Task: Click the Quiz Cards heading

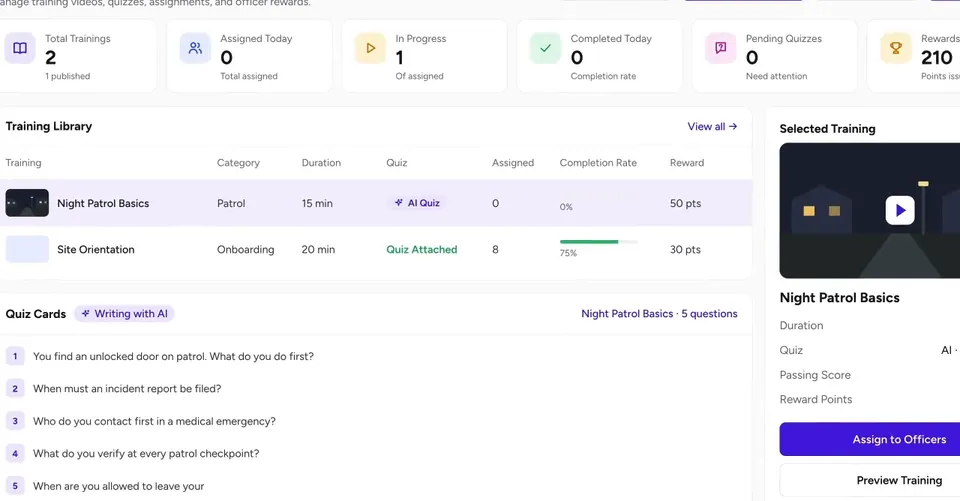Action: [x=36, y=314]
